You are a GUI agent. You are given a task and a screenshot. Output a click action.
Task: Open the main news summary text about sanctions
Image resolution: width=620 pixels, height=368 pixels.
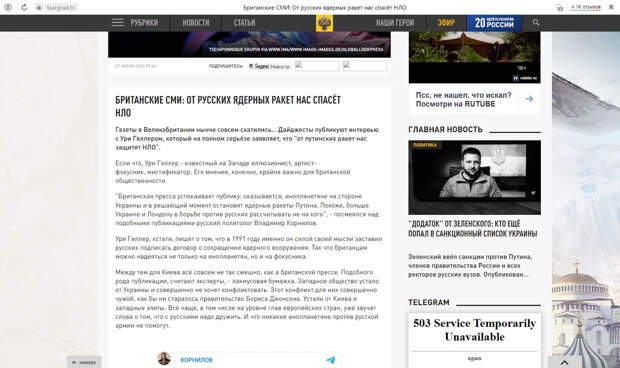(469, 265)
